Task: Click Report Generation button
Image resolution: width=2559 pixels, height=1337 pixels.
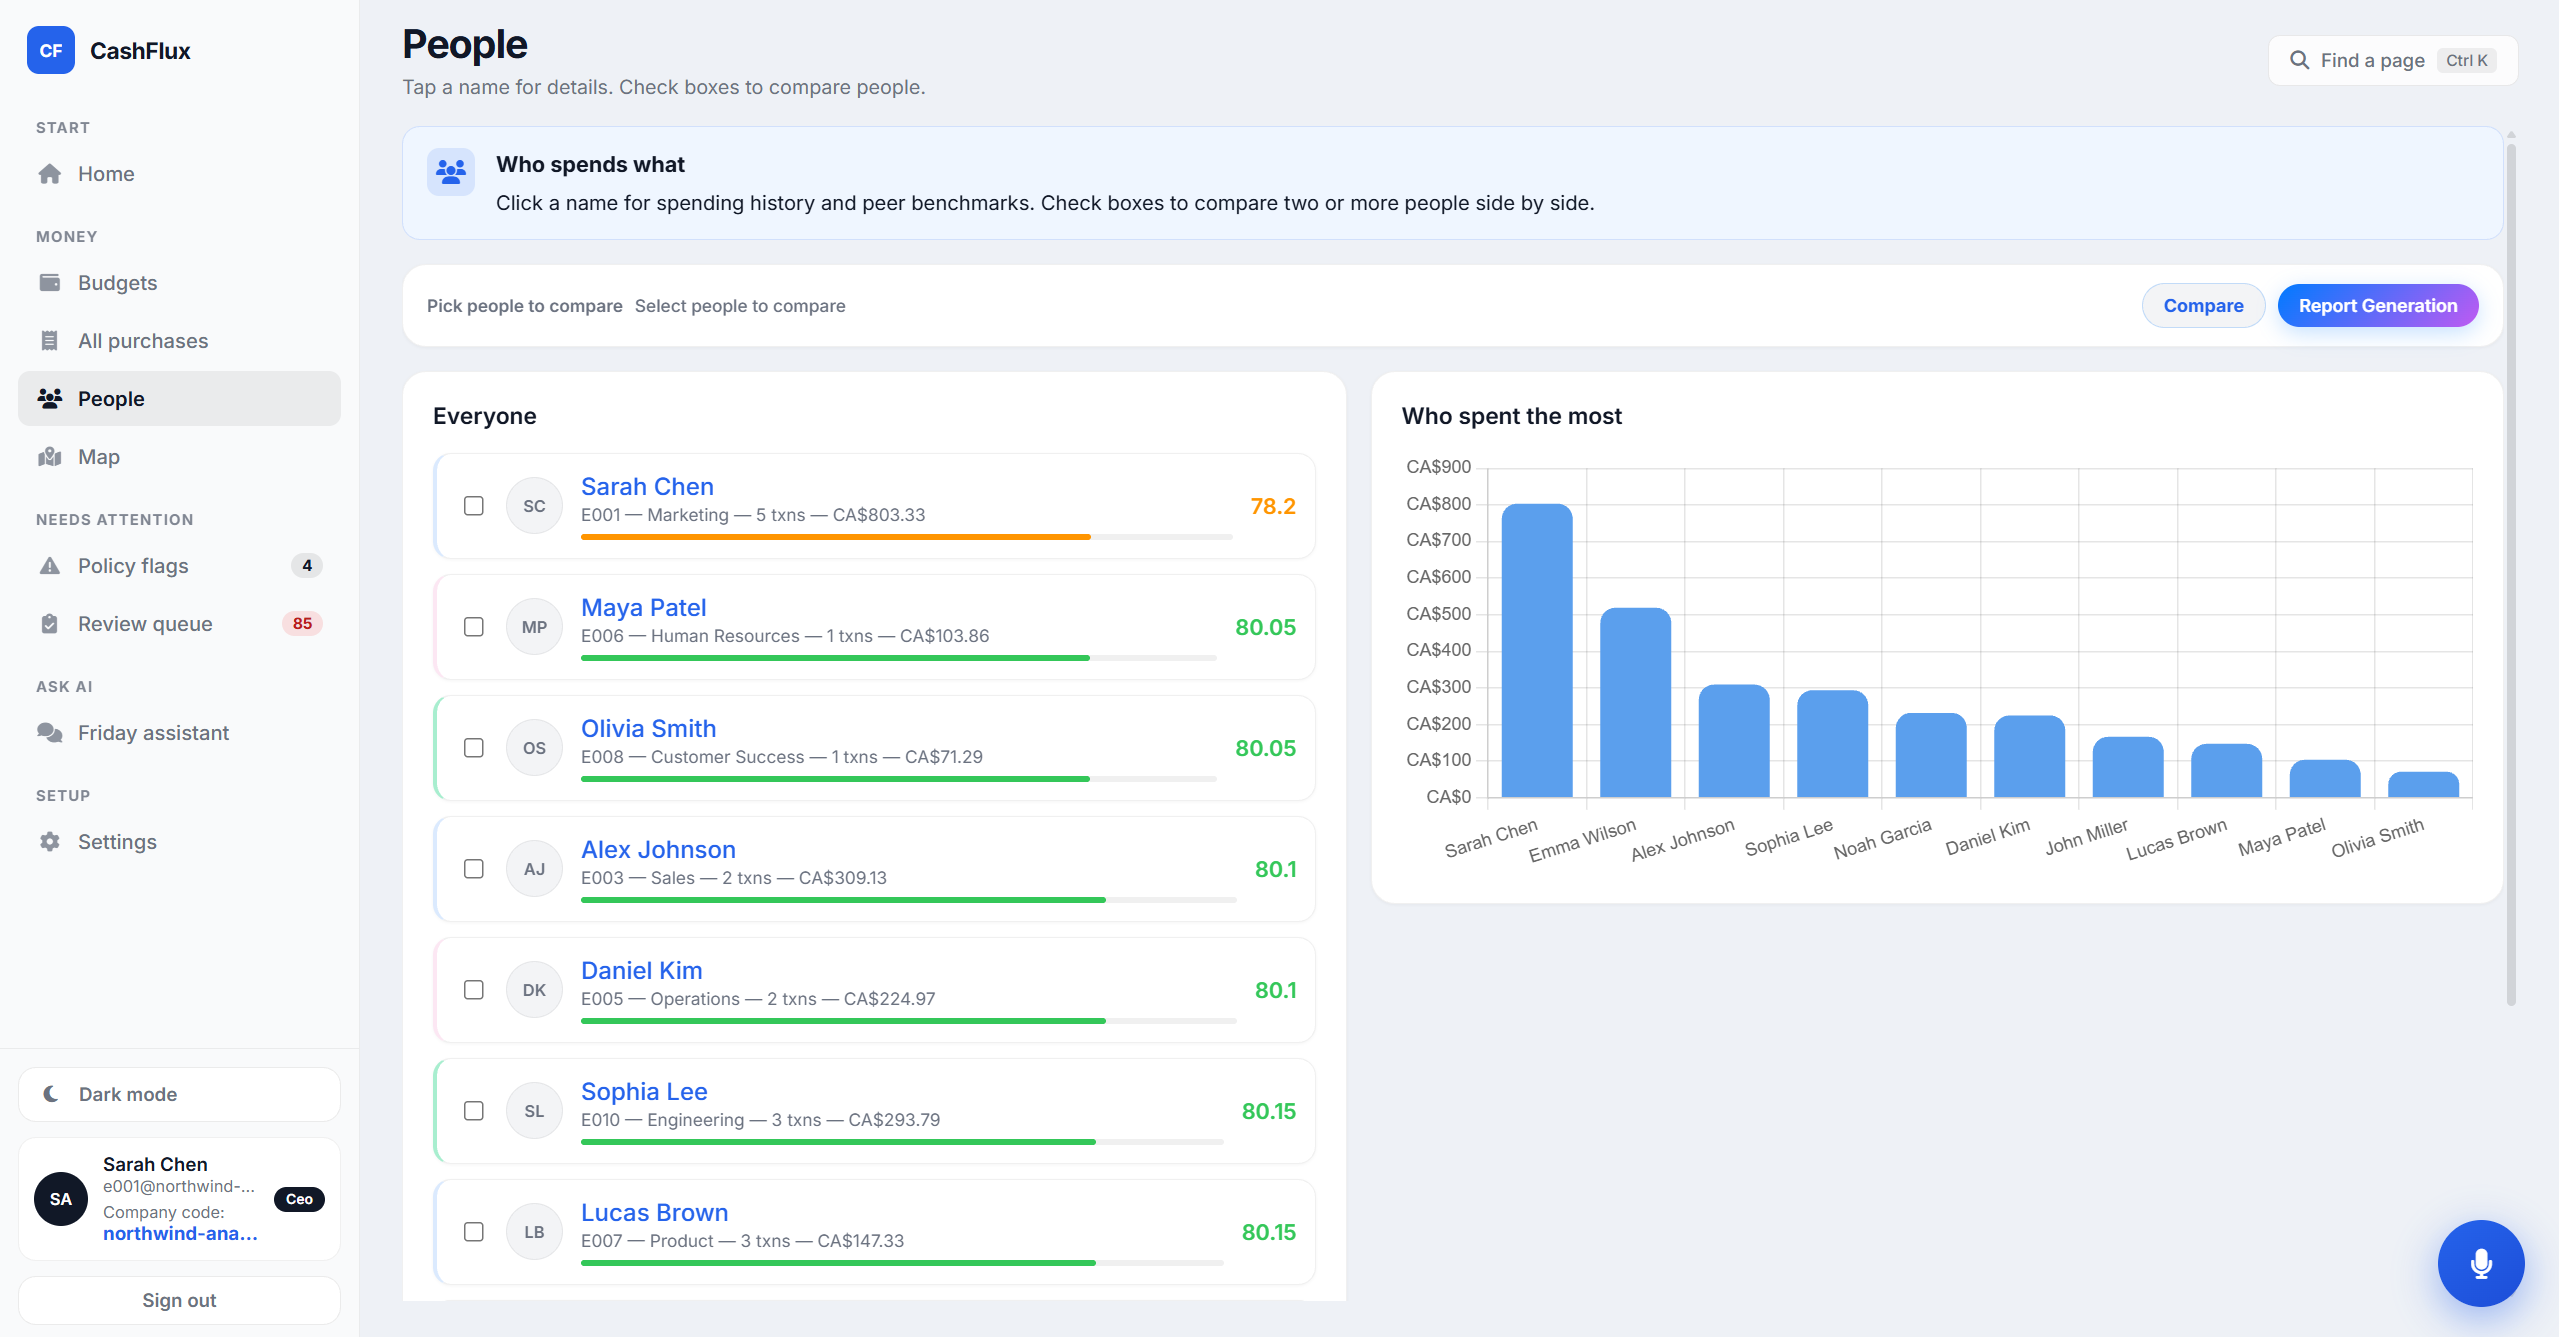Action: point(2377,306)
